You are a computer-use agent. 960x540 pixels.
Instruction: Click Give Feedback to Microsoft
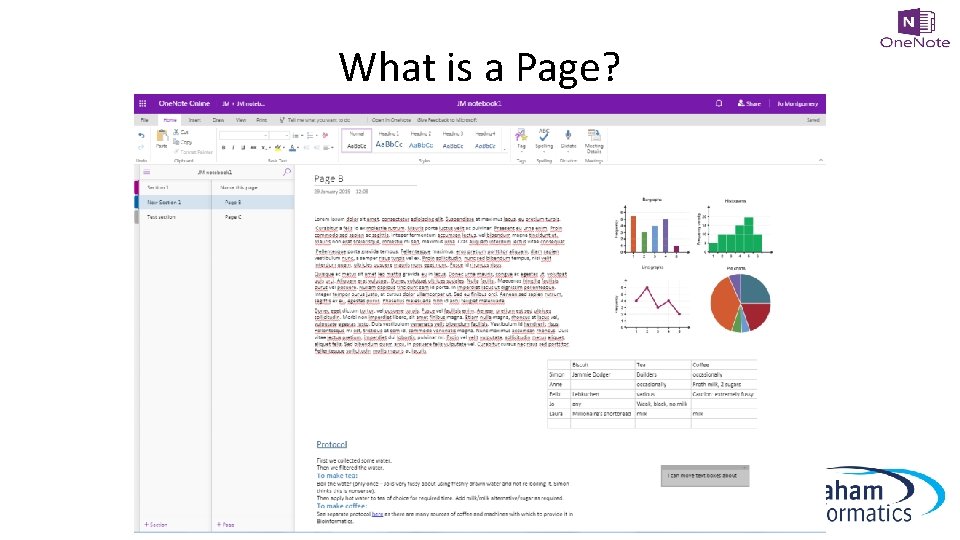pyautogui.click(x=447, y=120)
